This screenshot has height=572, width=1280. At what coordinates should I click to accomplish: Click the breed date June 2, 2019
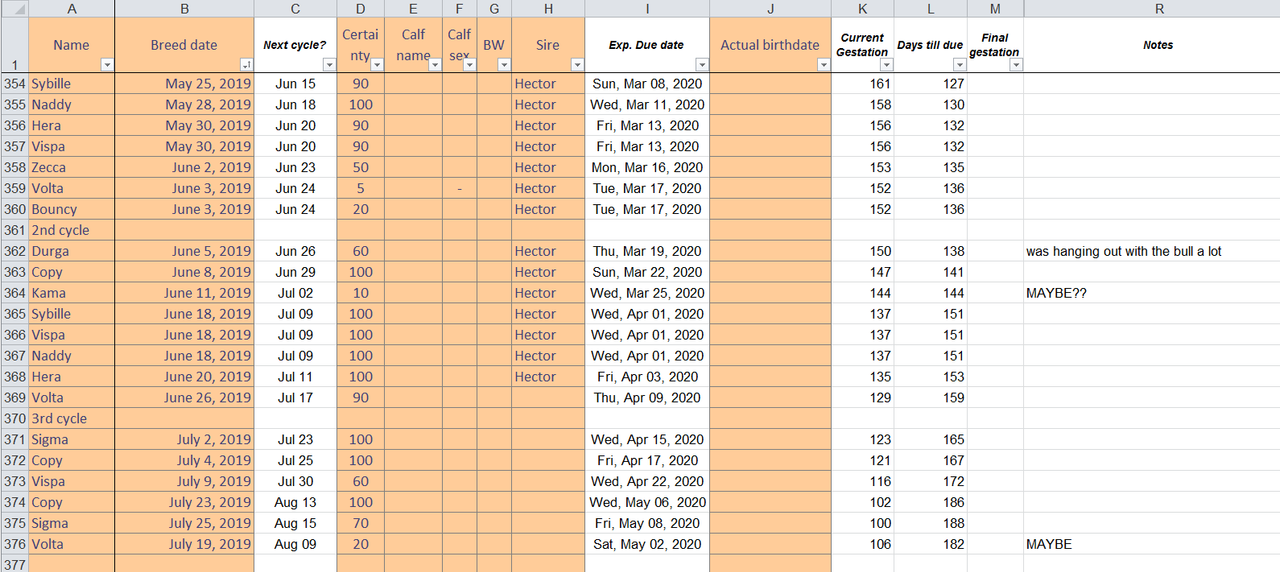point(184,167)
